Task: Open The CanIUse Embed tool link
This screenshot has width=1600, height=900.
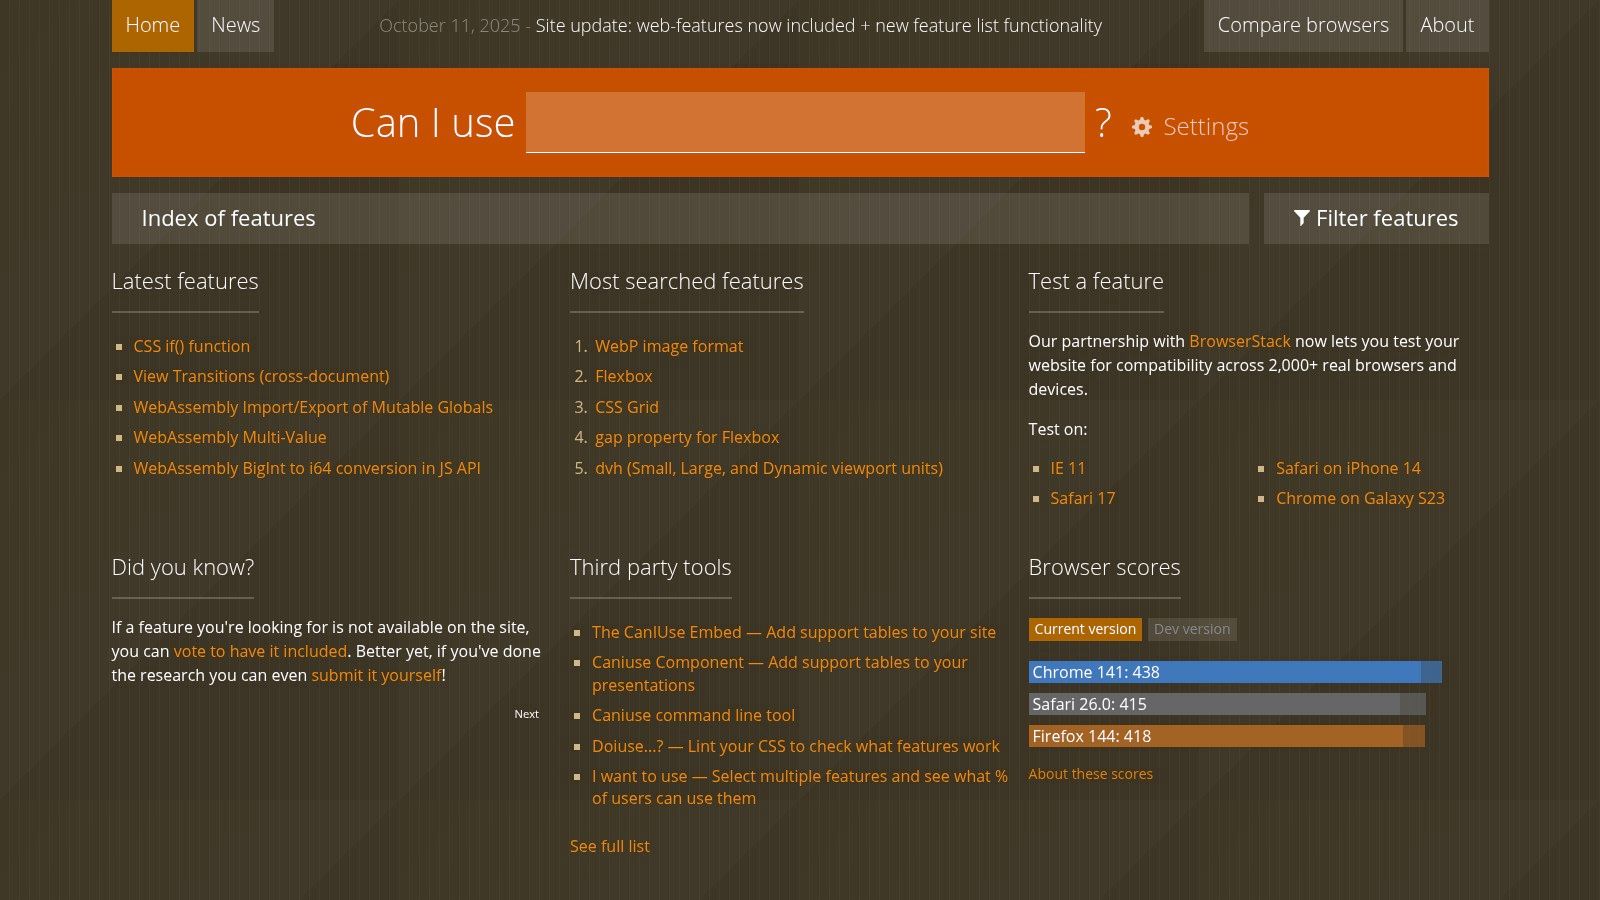Action: point(794,632)
